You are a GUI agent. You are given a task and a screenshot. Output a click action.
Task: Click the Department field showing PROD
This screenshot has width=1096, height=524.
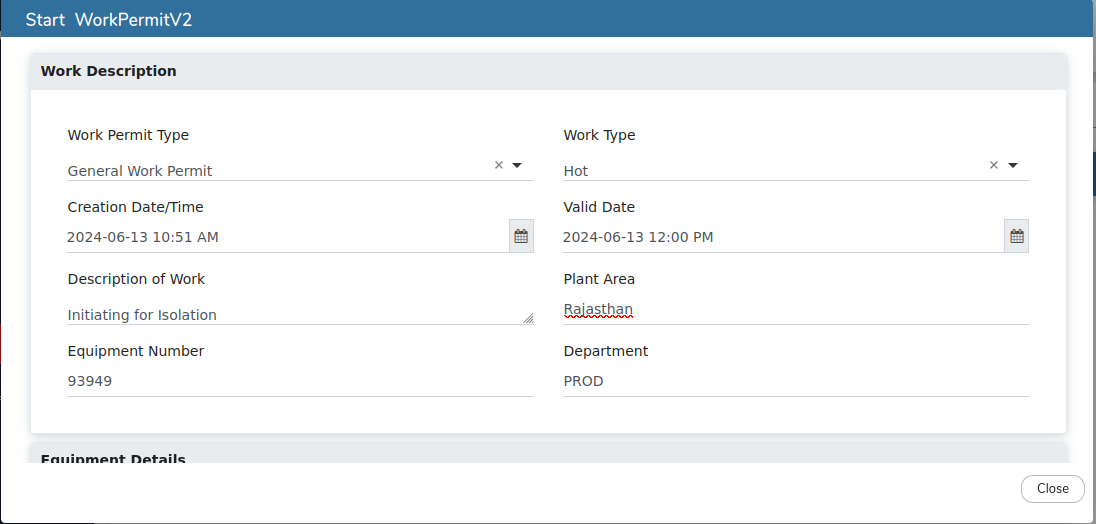pyautogui.click(x=795, y=381)
